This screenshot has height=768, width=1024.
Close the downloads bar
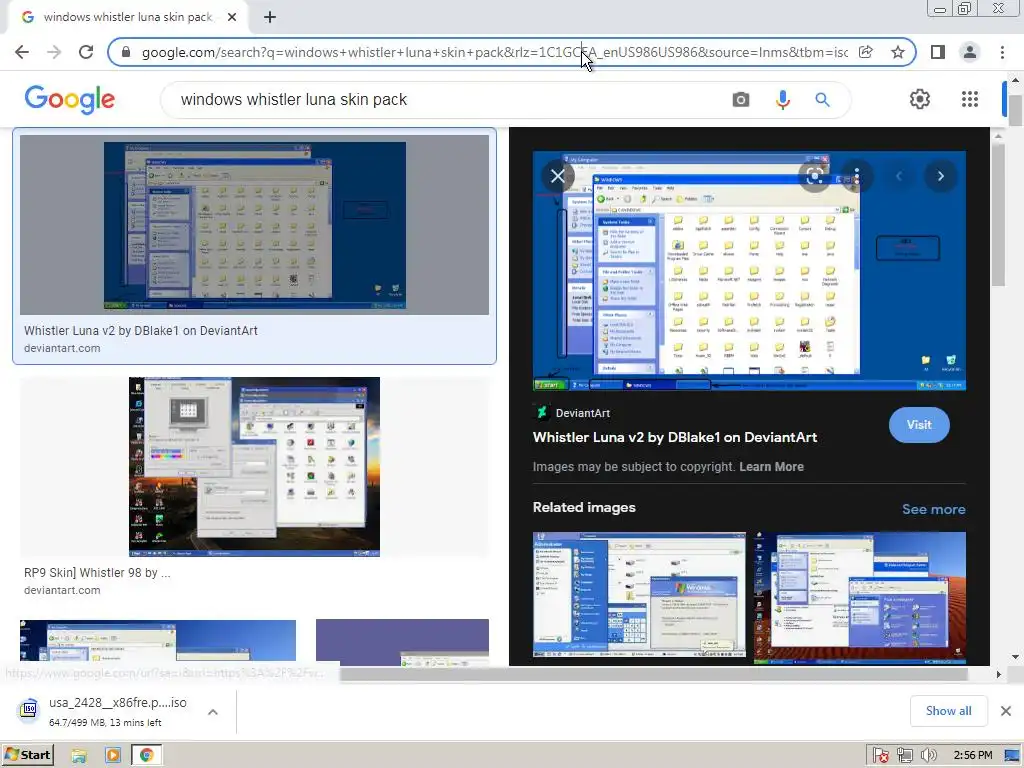1006,711
